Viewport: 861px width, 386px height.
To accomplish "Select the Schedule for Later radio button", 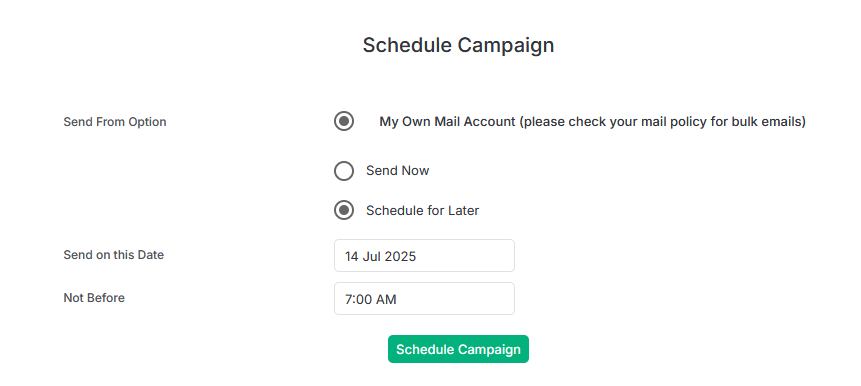I will pyautogui.click(x=344, y=210).
